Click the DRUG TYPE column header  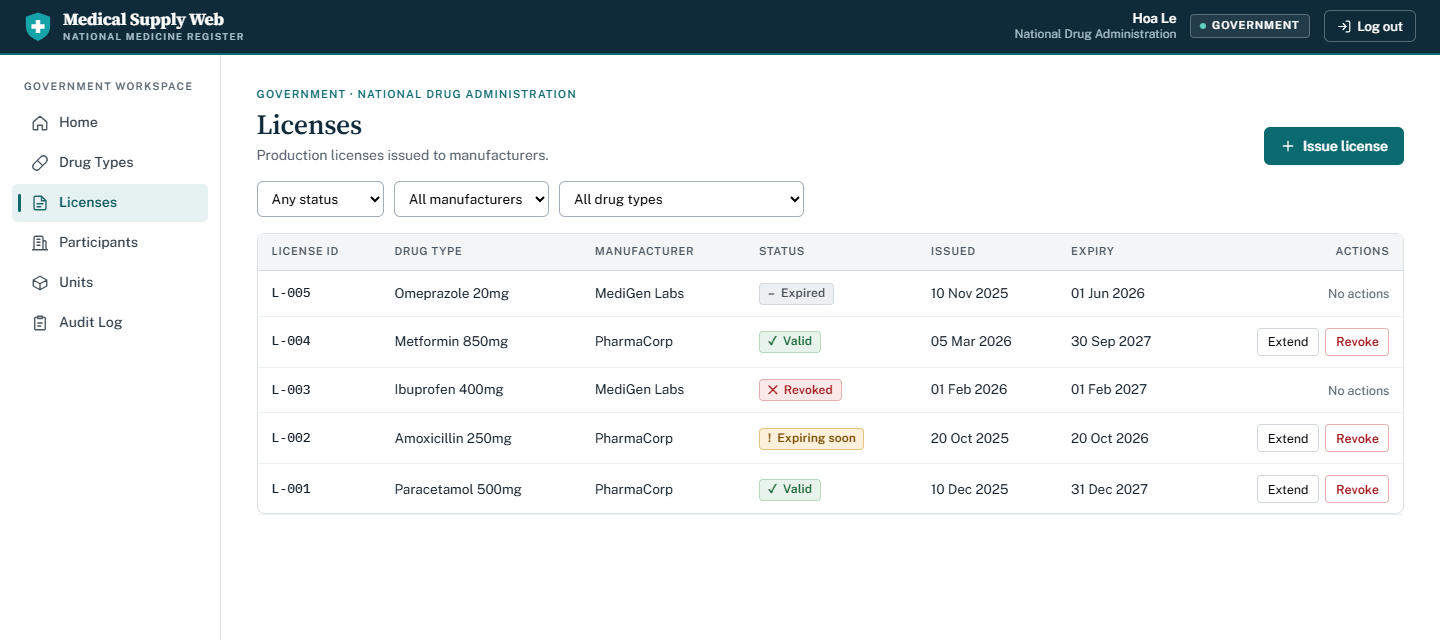[428, 251]
